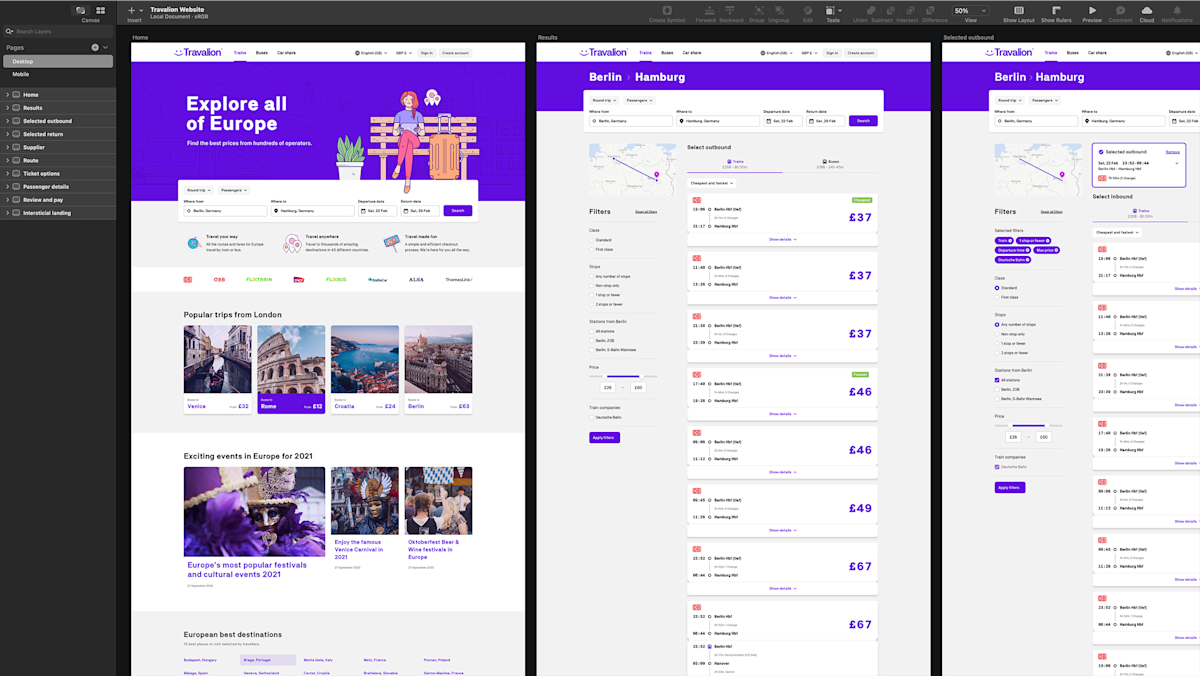Click the Rome trip card thumbnail

pyautogui.click(x=291, y=360)
